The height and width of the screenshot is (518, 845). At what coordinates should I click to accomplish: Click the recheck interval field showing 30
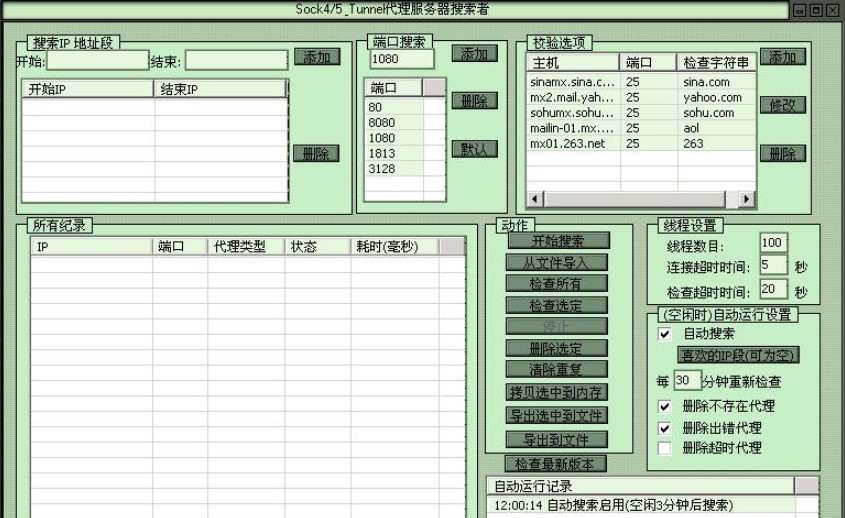coord(687,380)
